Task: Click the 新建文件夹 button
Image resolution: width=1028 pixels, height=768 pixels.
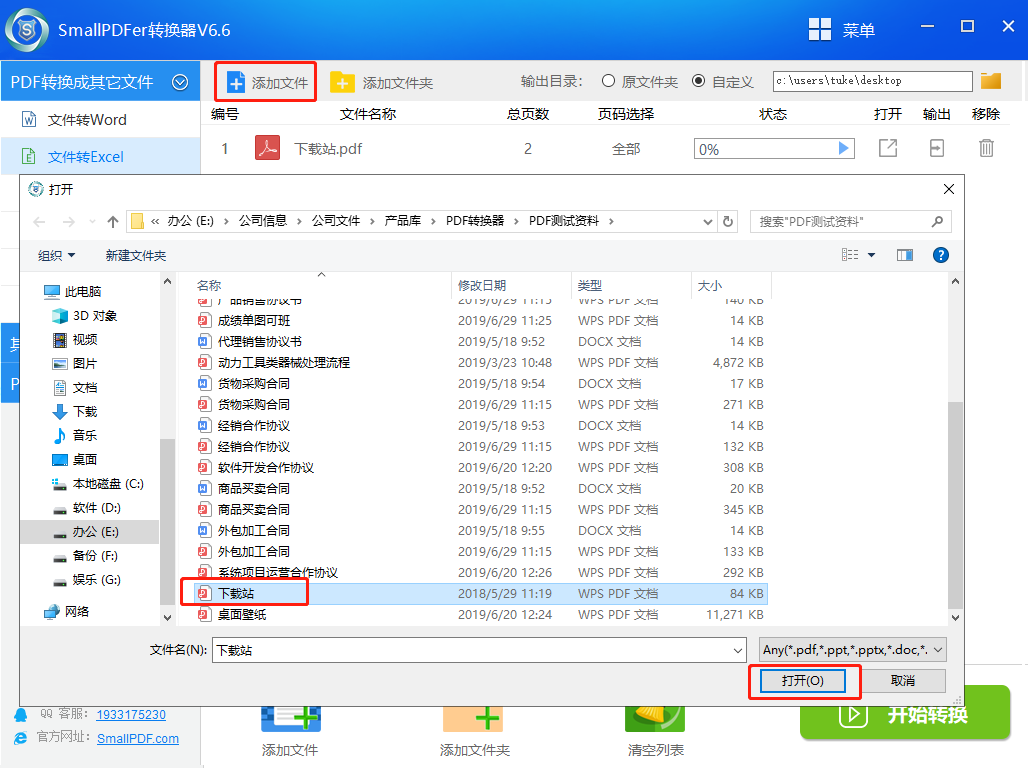Action: click(x=136, y=255)
